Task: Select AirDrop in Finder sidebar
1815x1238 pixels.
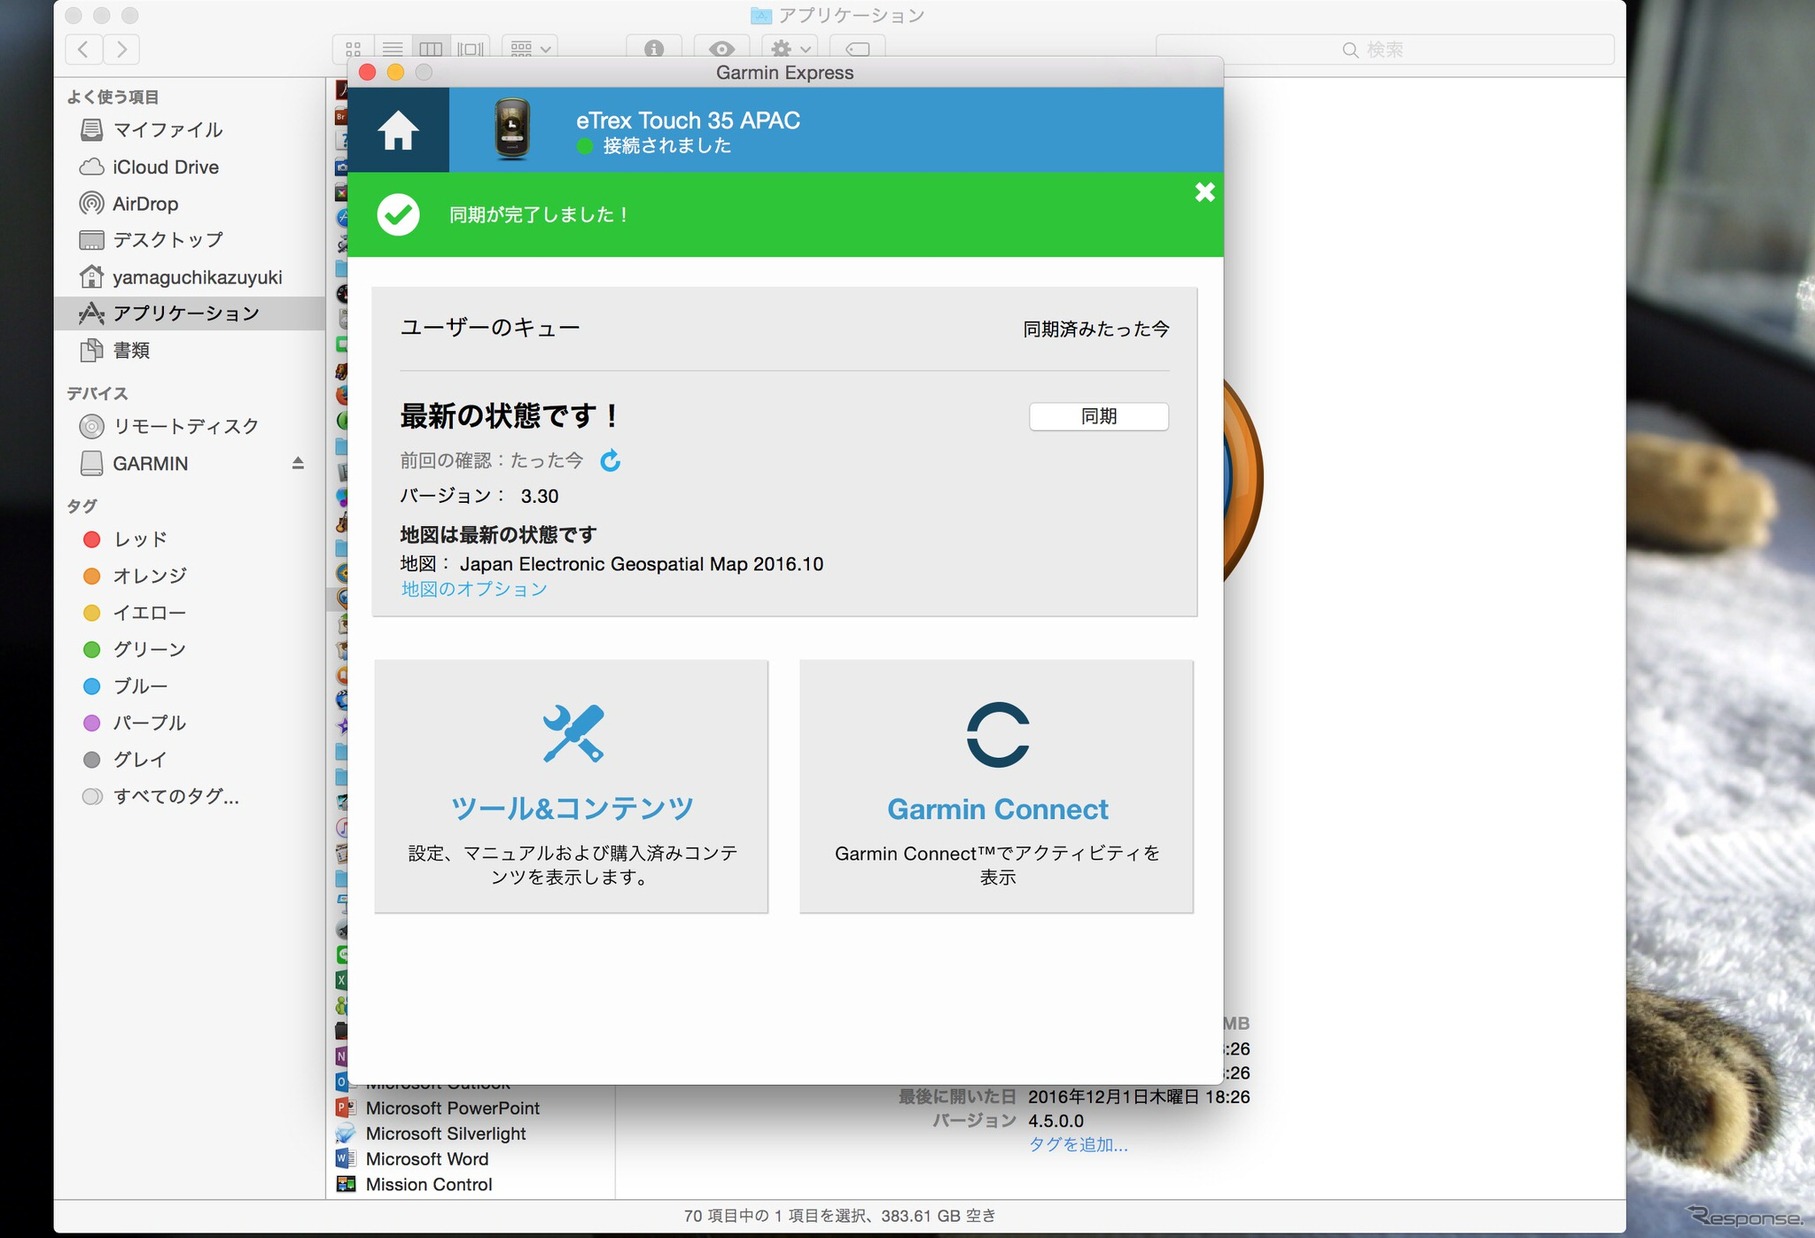Action: click(190, 204)
